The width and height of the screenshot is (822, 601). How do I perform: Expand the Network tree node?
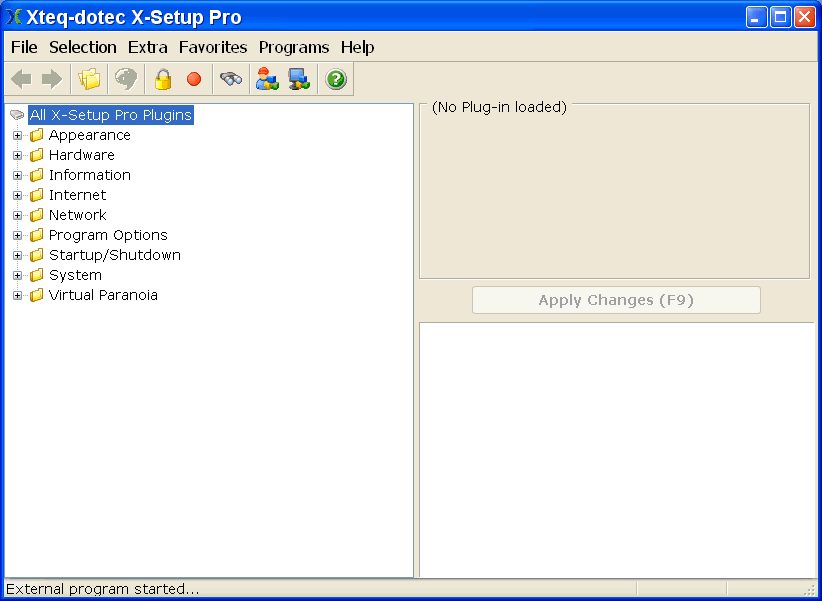click(17, 215)
